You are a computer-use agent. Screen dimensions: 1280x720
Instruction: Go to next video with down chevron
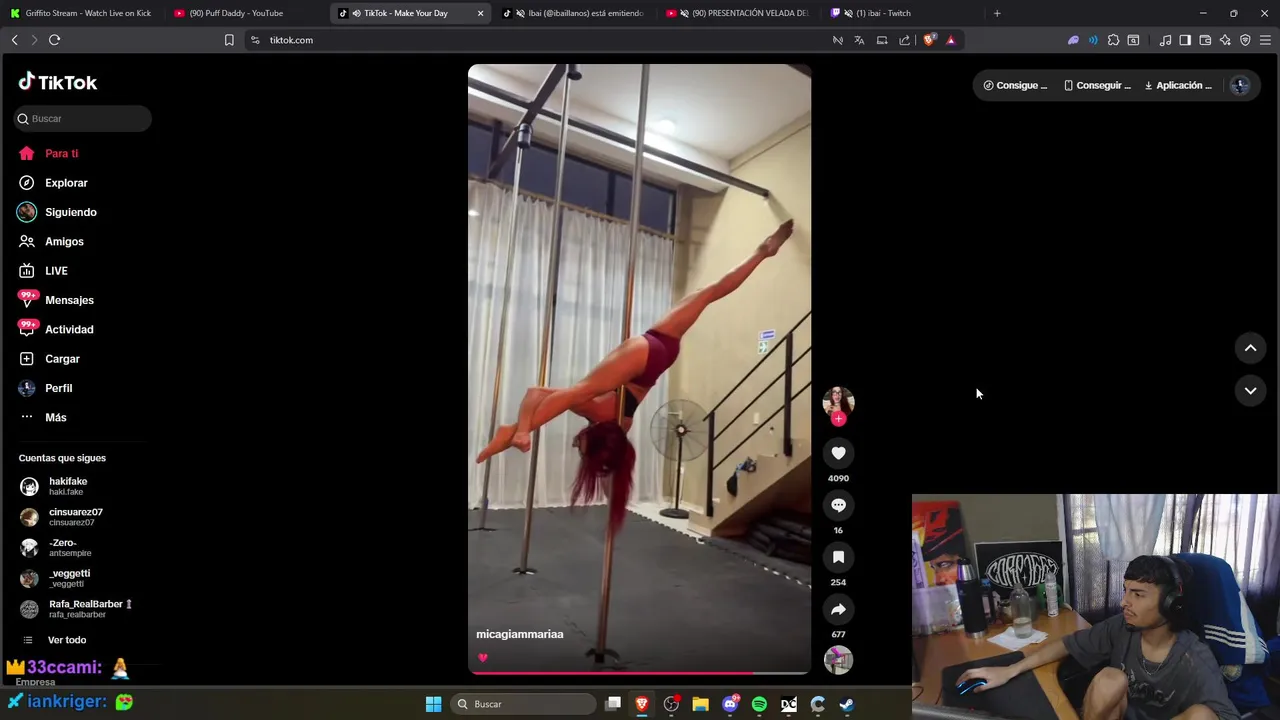tap(1250, 391)
